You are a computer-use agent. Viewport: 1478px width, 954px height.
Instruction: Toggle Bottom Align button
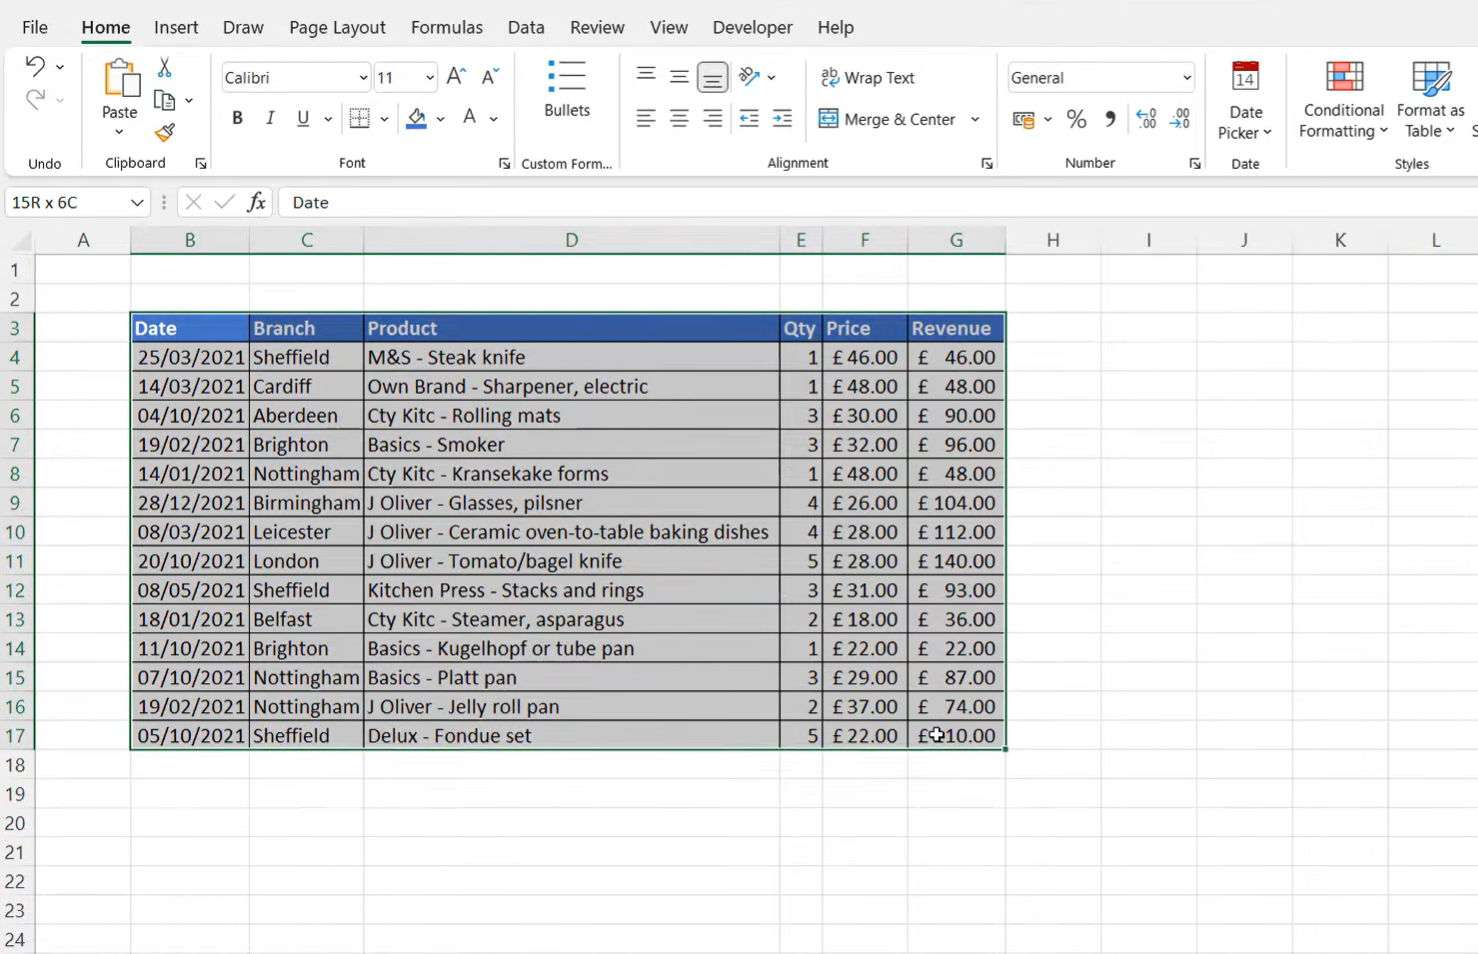(712, 77)
